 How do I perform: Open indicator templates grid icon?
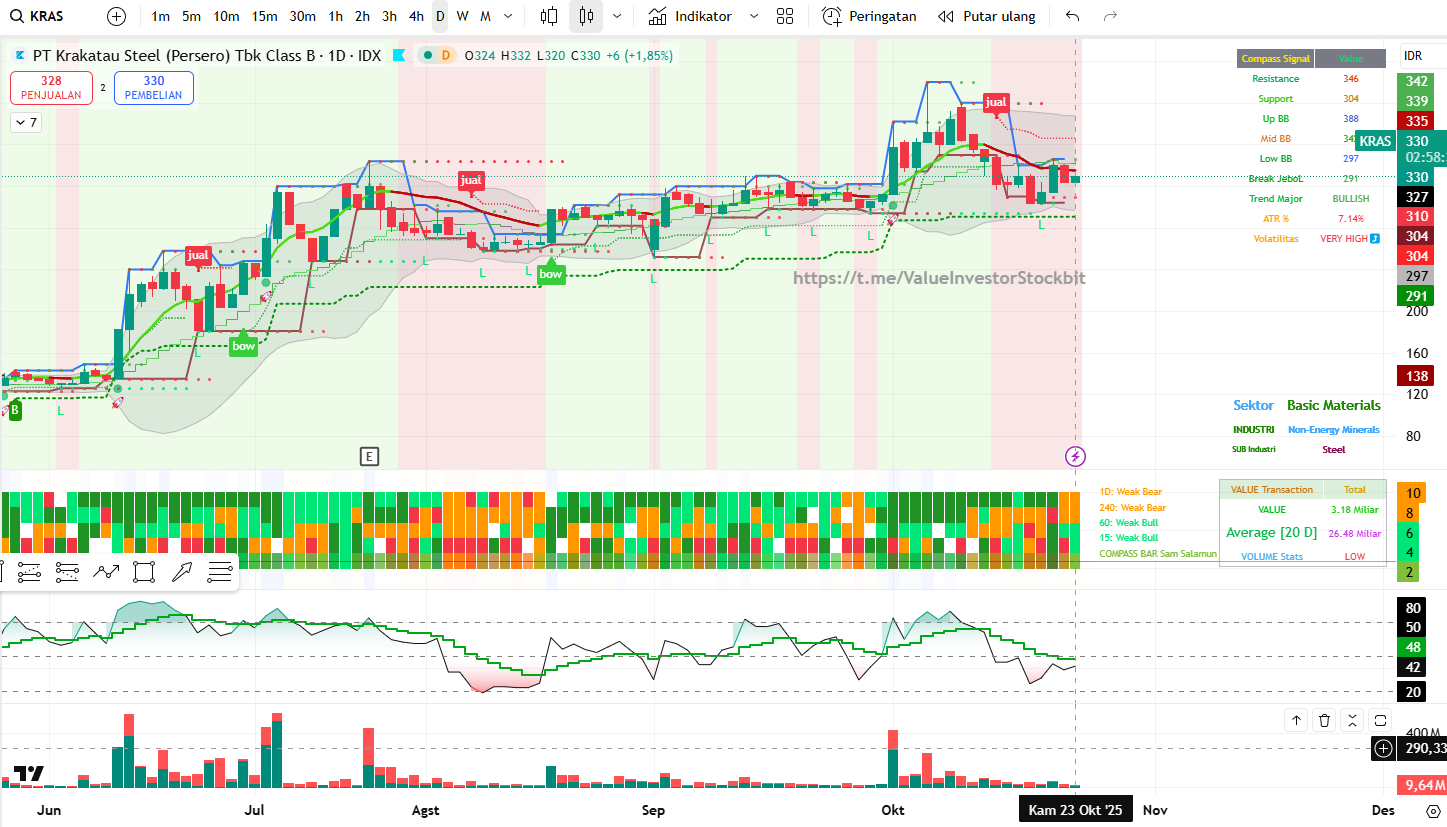[x=785, y=16]
